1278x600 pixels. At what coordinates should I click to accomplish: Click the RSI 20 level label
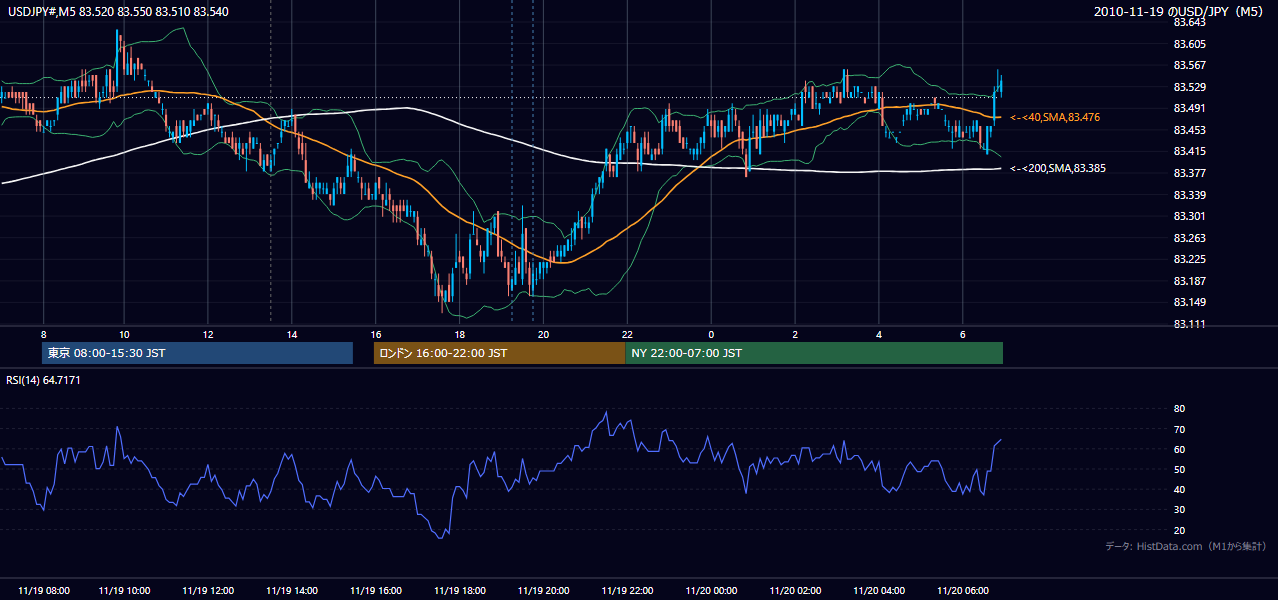tap(1179, 530)
